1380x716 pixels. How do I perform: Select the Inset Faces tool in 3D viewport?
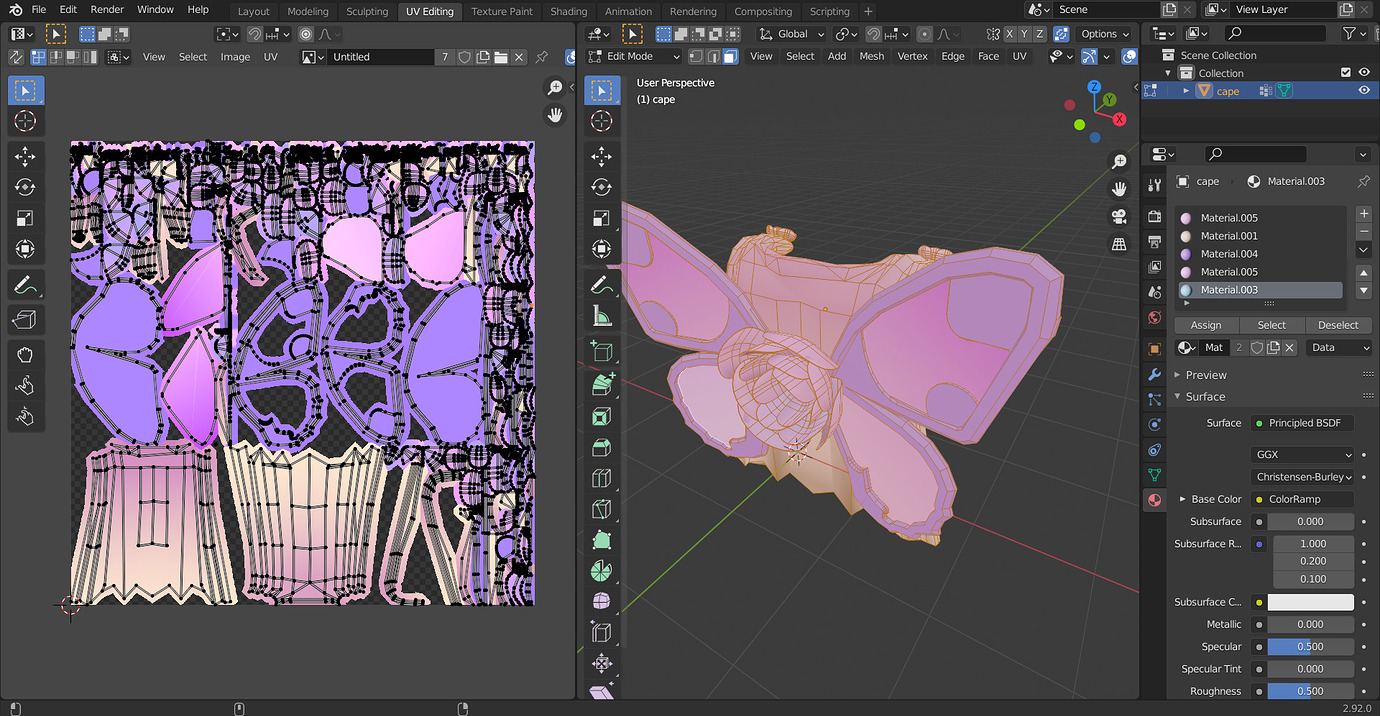click(x=601, y=416)
